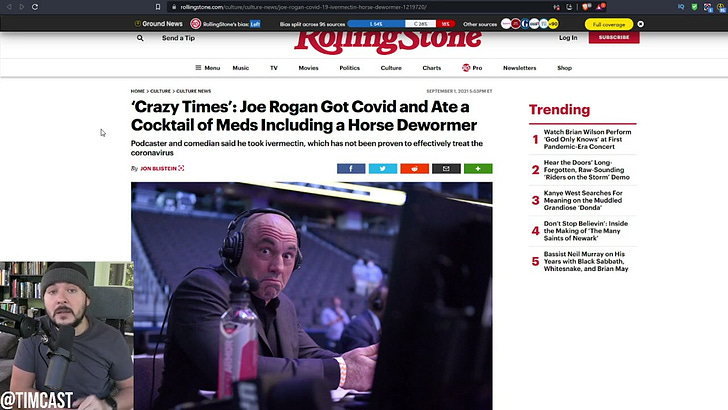Close the Ground News bar
This screenshot has height=410, width=728.
pyautogui.click(x=641, y=24)
